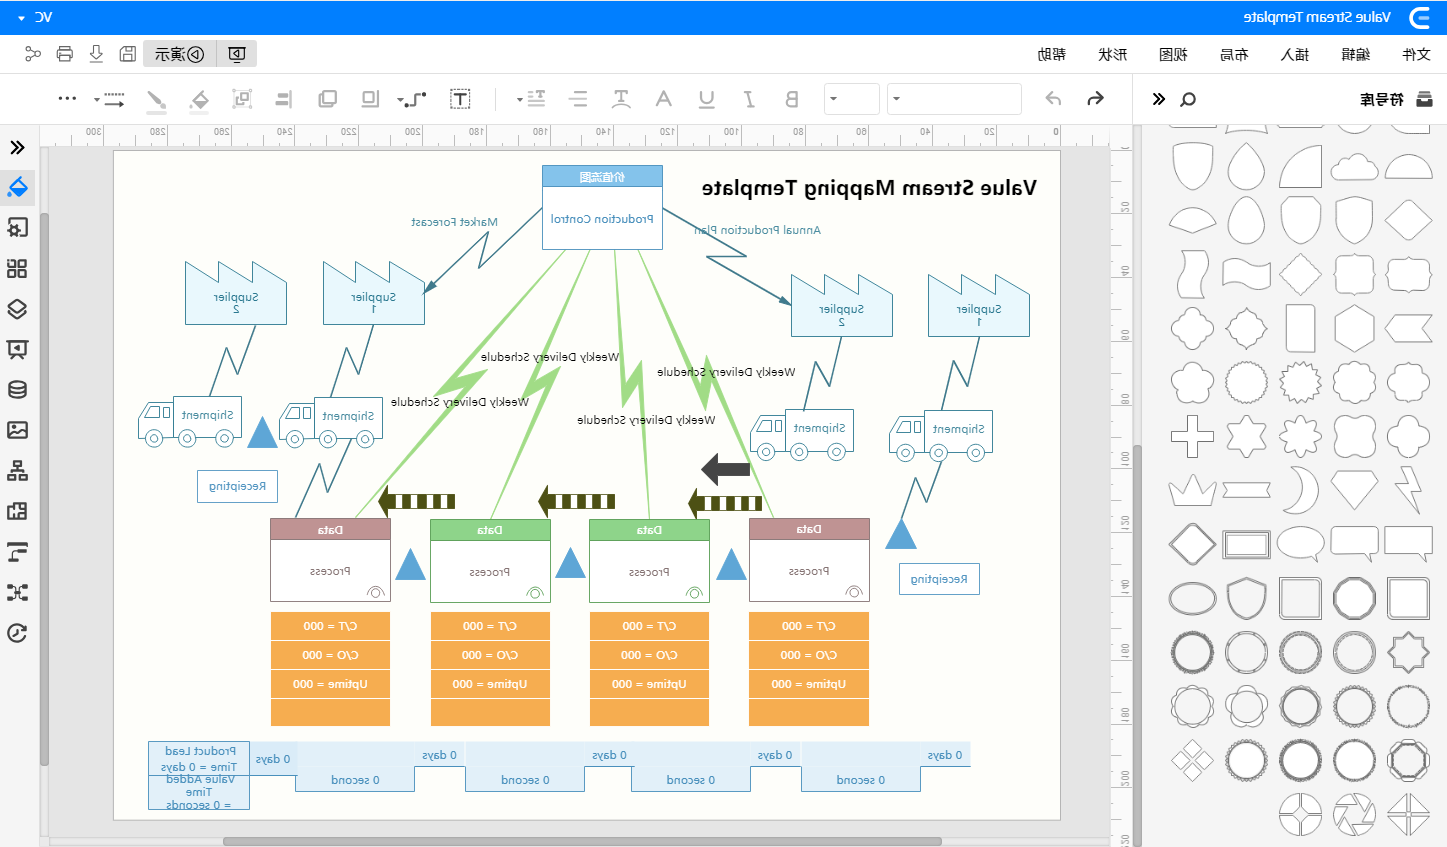1447x847 pixels.
Task: Select the Market Forecast label
Action: pos(454,222)
